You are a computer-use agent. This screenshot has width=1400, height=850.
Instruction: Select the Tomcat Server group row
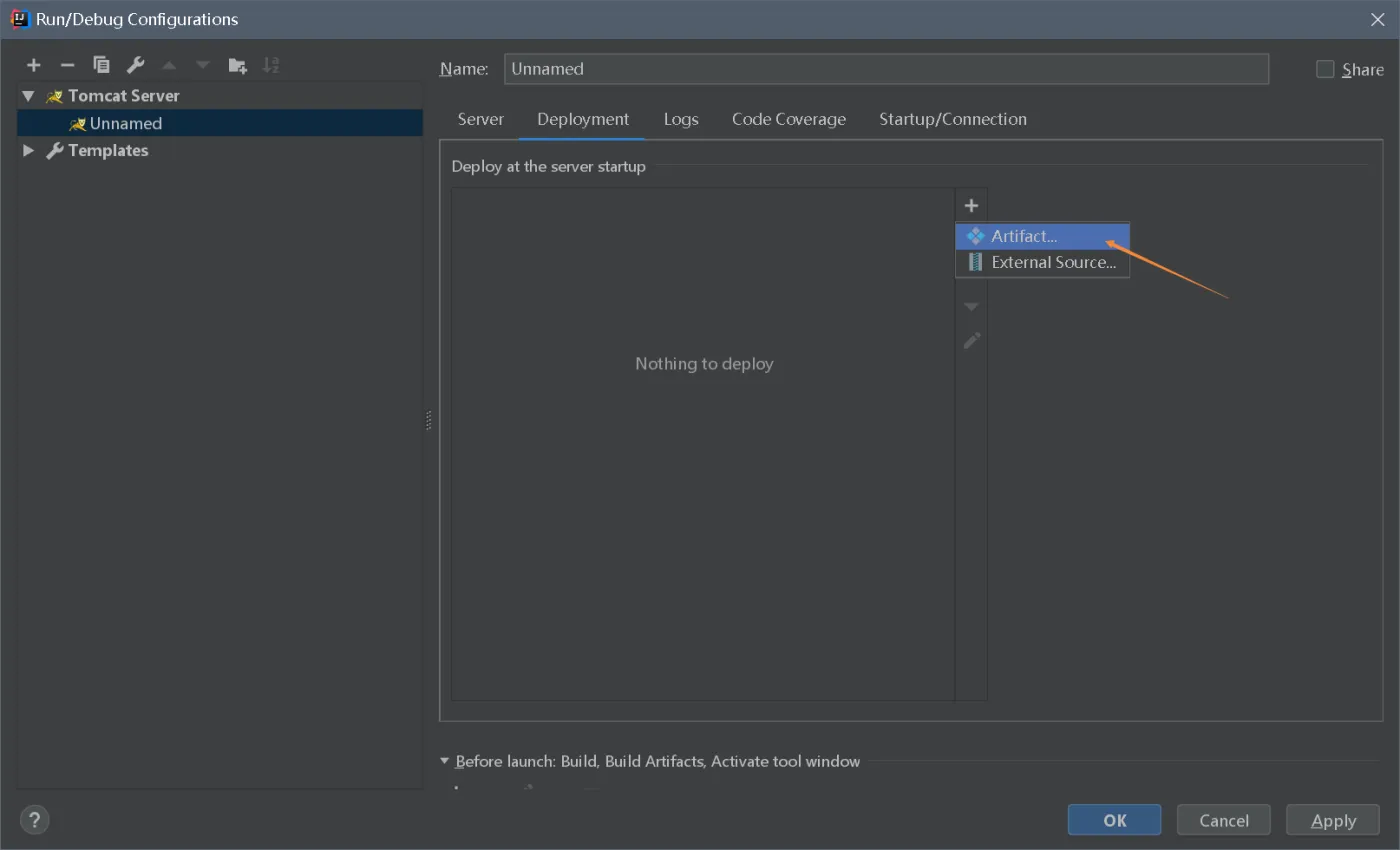[x=220, y=96]
